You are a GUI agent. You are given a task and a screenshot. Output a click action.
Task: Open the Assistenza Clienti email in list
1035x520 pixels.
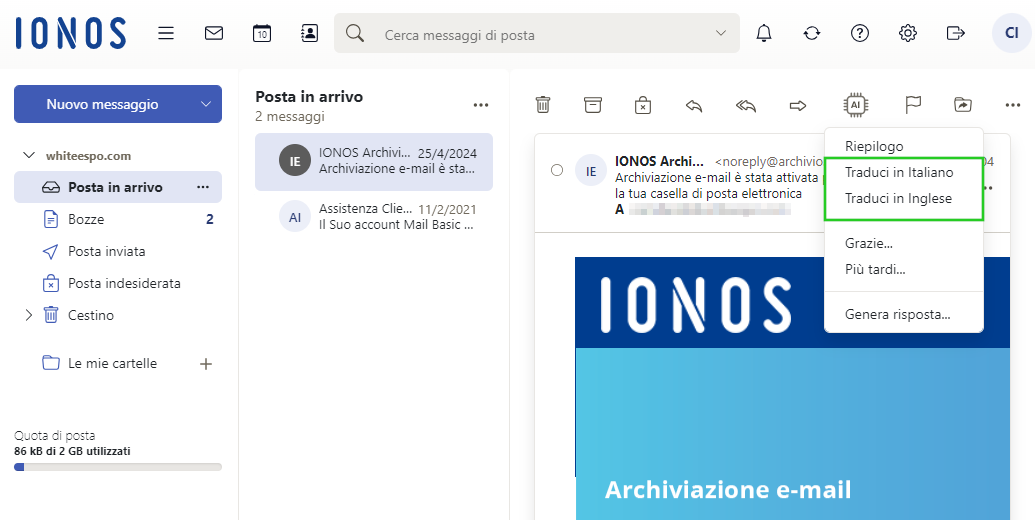pos(374,217)
